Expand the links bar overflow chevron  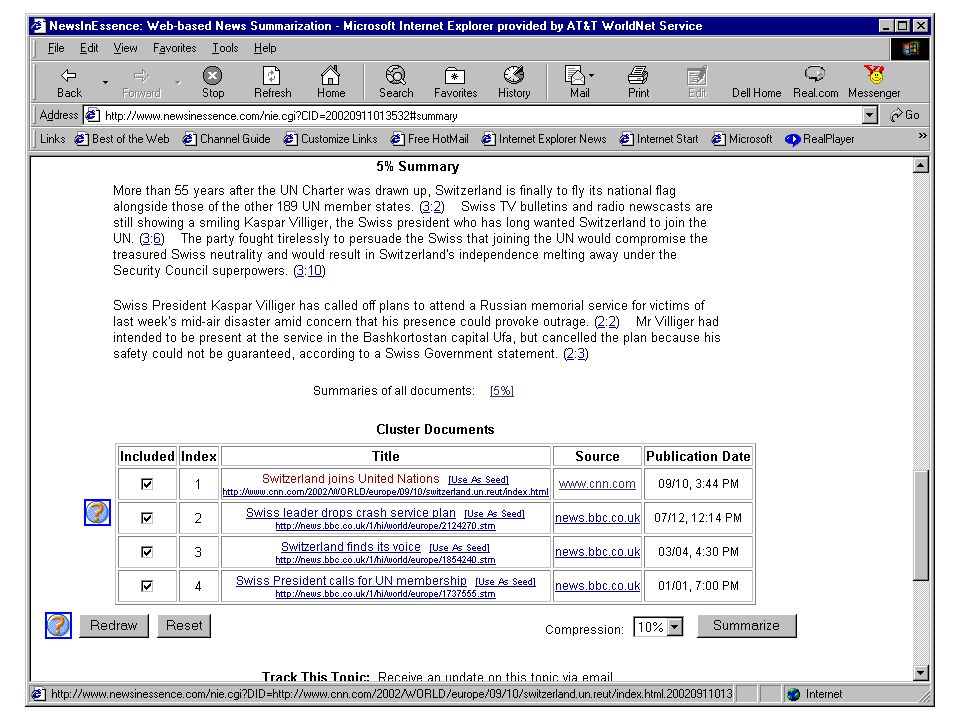tap(922, 136)
